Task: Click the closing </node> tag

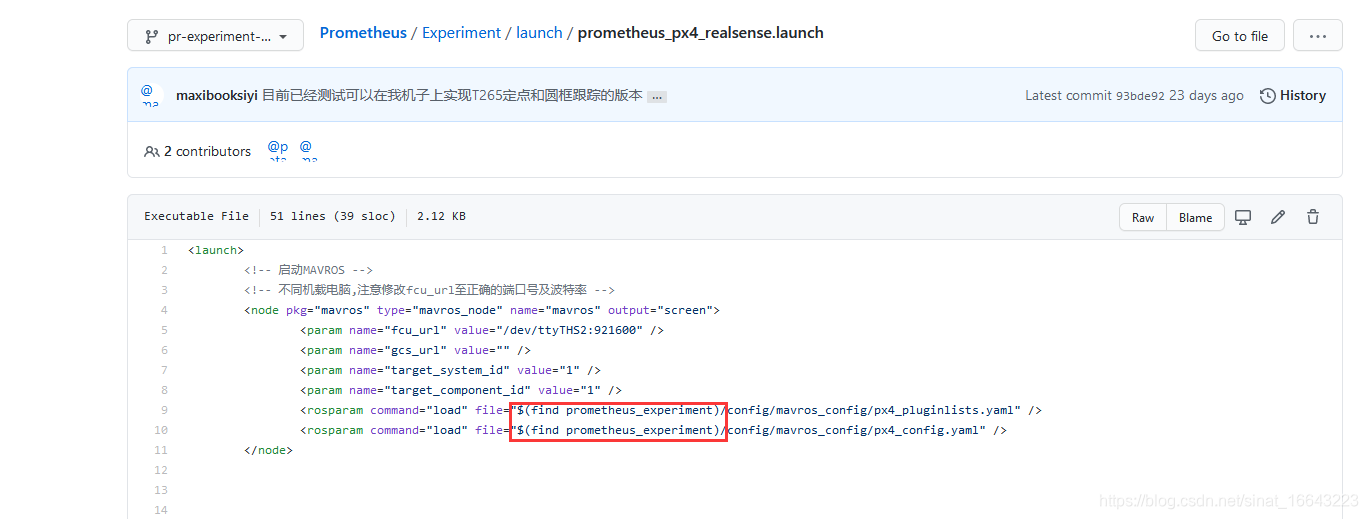Action: coord(268,450)
